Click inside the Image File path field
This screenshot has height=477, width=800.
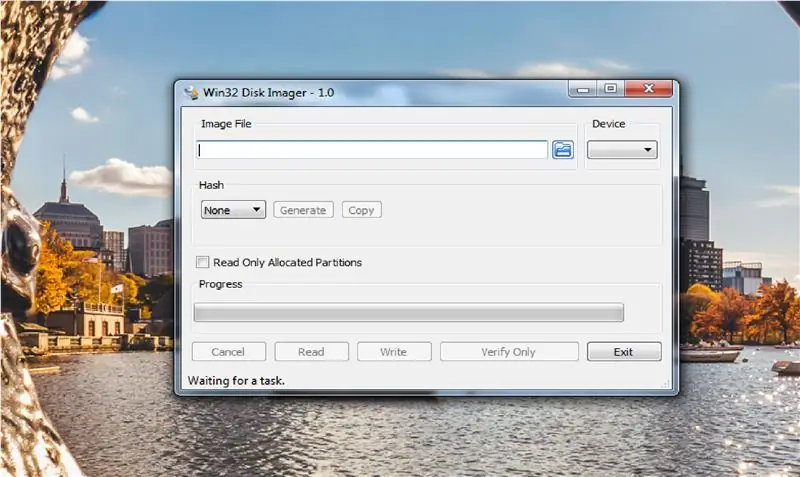tap(372, 149)
